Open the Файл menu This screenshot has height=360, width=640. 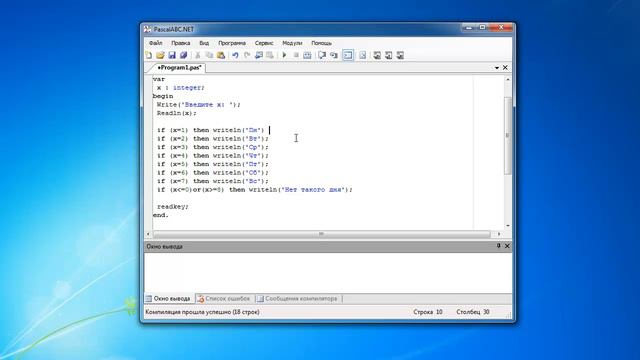coord(156,43)
